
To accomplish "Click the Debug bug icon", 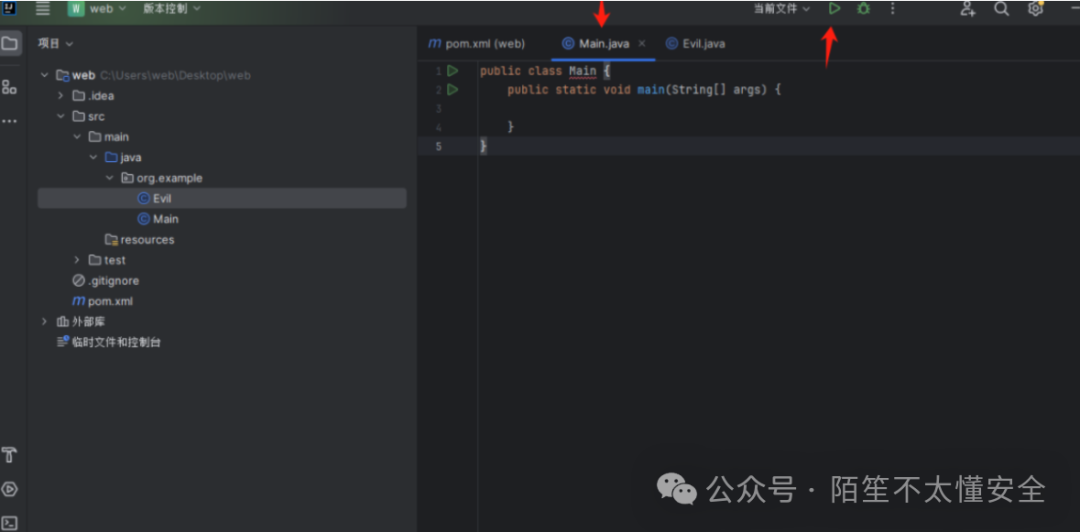I will tap(863, 9).
